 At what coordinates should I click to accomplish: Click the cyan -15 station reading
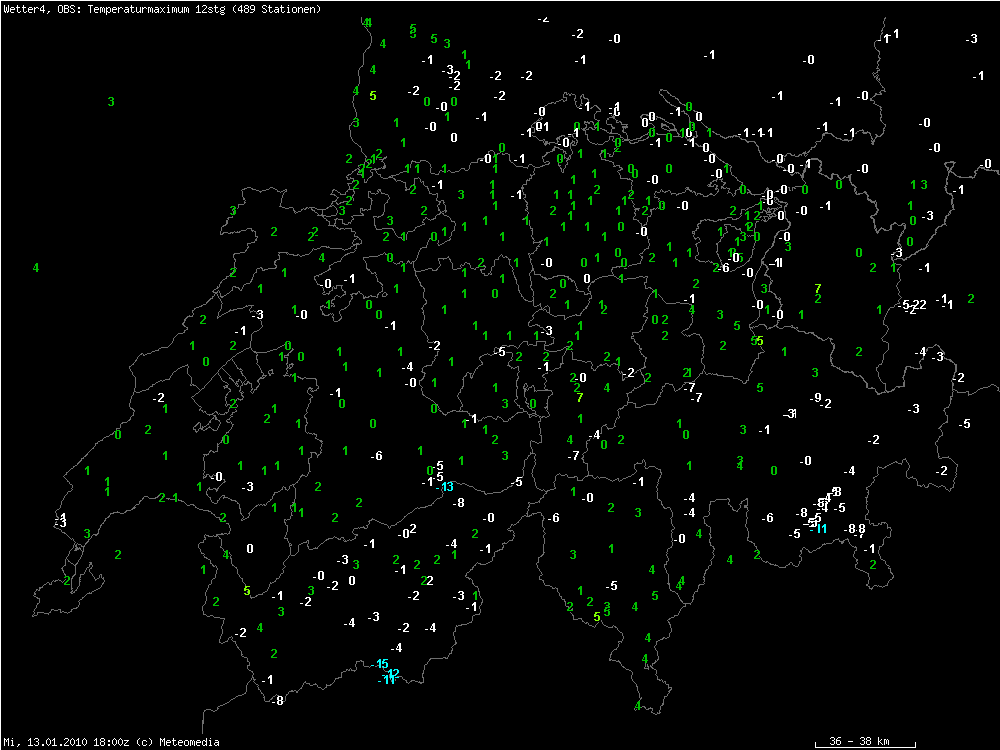point(381,664)
